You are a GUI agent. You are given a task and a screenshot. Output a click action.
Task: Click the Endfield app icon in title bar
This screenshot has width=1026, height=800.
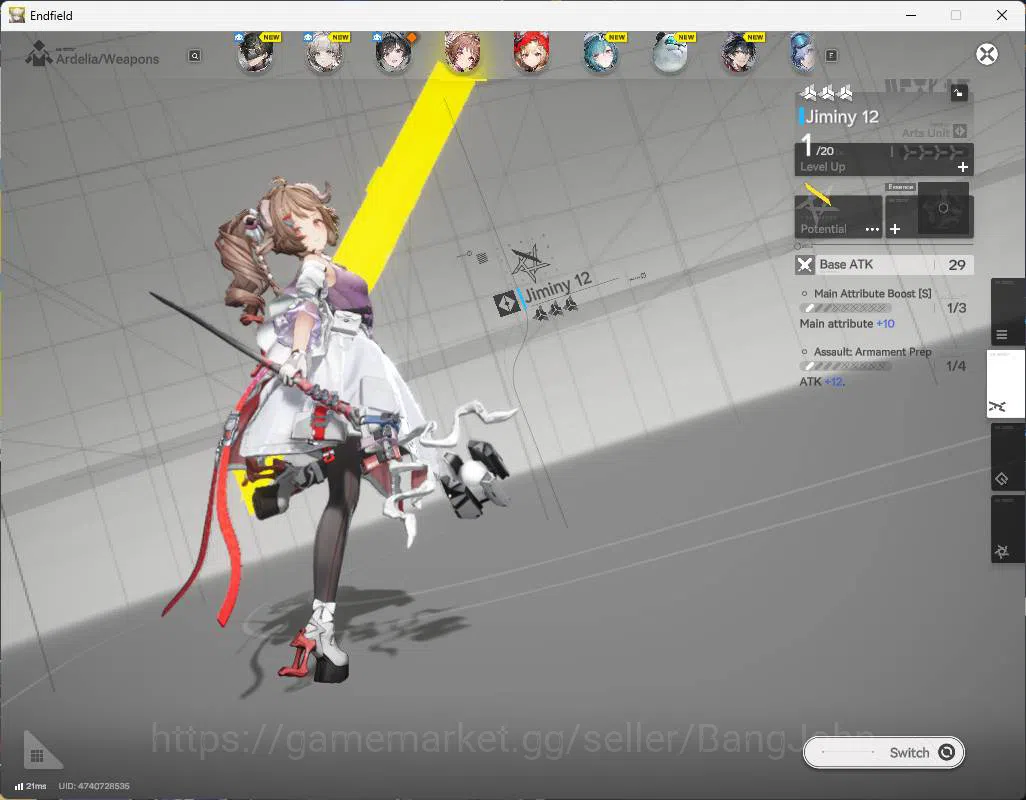click(16, 15)
